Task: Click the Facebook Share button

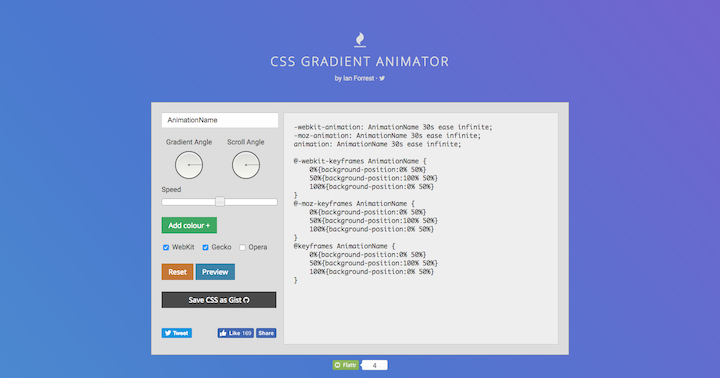Action: point(266,333)
